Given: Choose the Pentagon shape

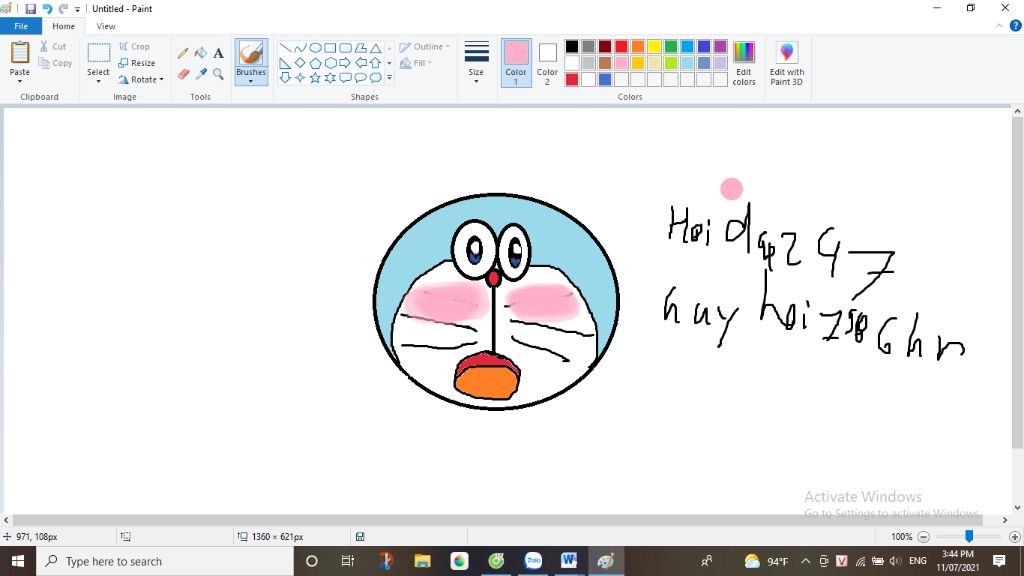Looking at the screenshot, I should pos(315,63).
